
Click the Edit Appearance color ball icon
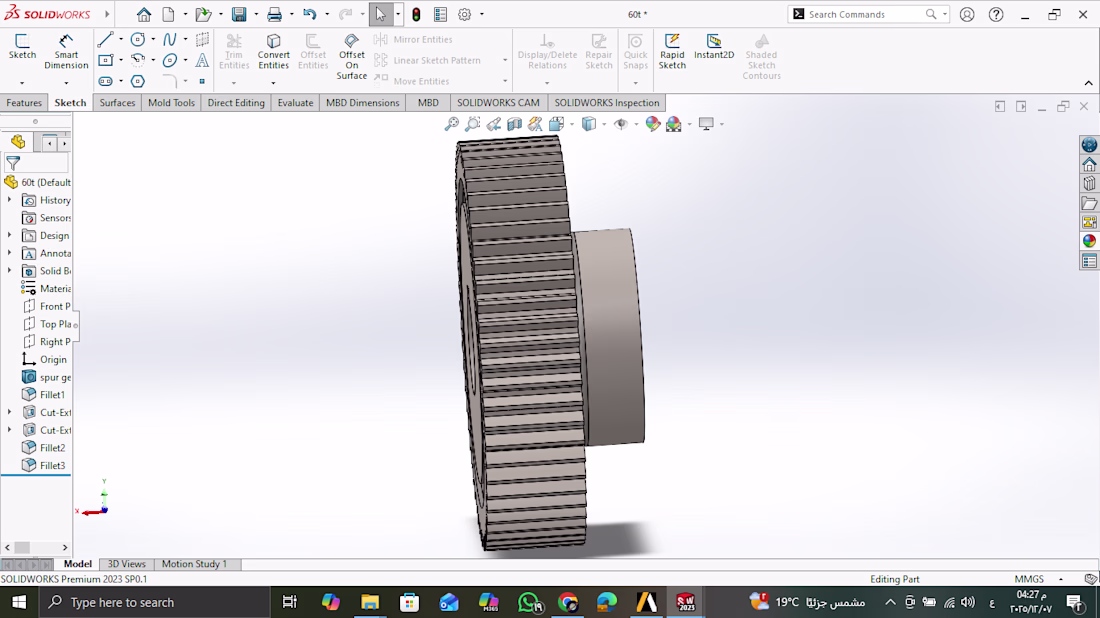pos(652,124)
